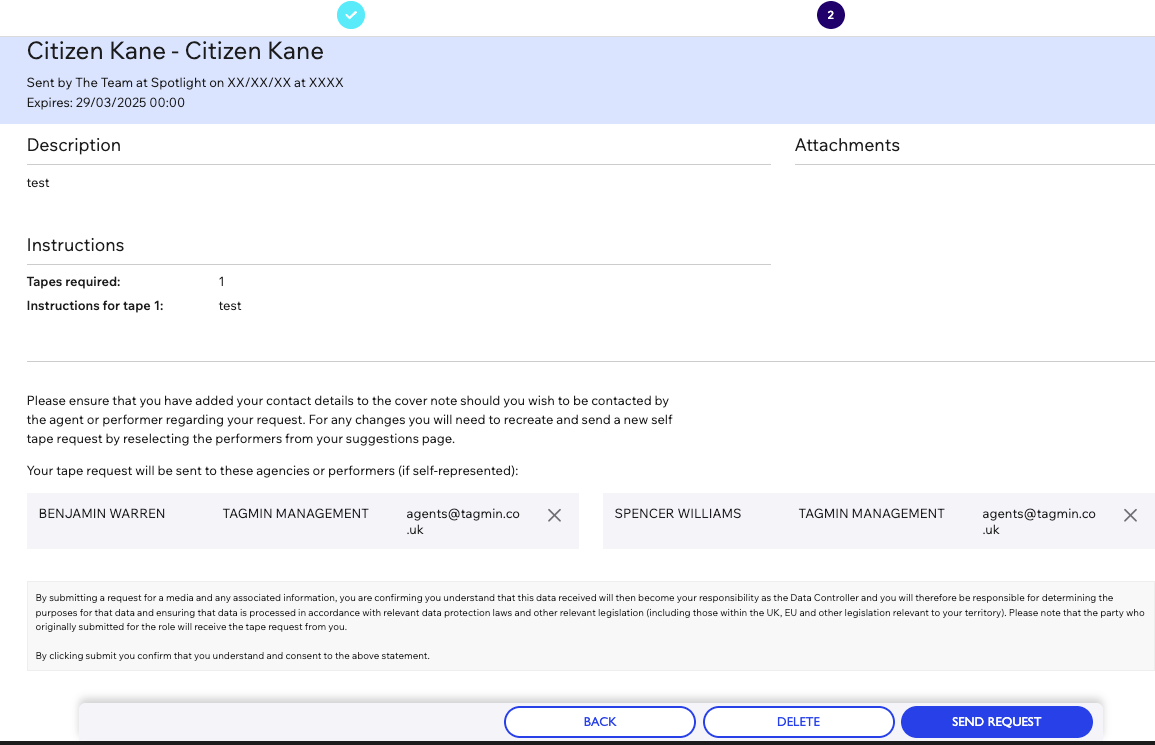Viewport: 1155px width, 745px height.
Task: Click the data controller consent statement
Action: point(590,612)
